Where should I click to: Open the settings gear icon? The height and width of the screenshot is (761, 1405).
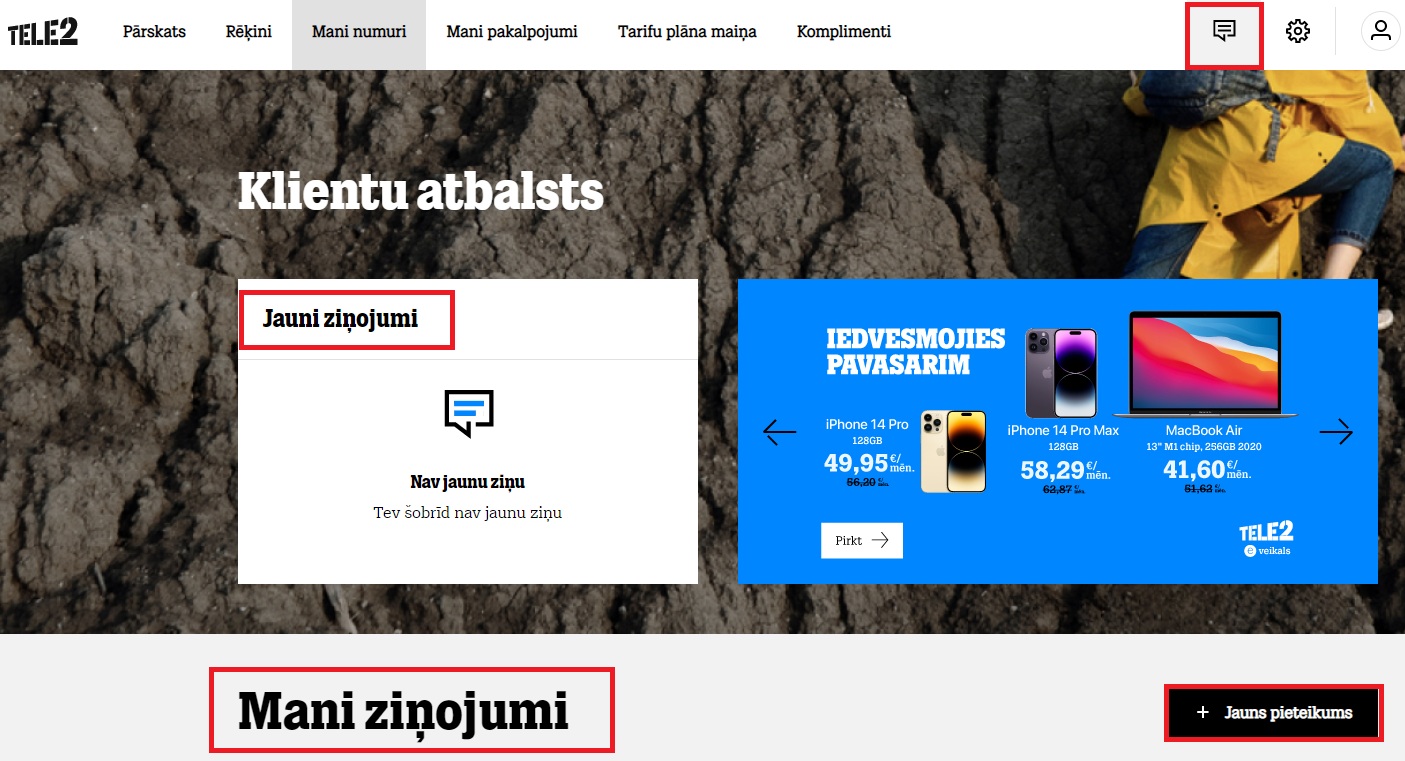point(1297,31)
